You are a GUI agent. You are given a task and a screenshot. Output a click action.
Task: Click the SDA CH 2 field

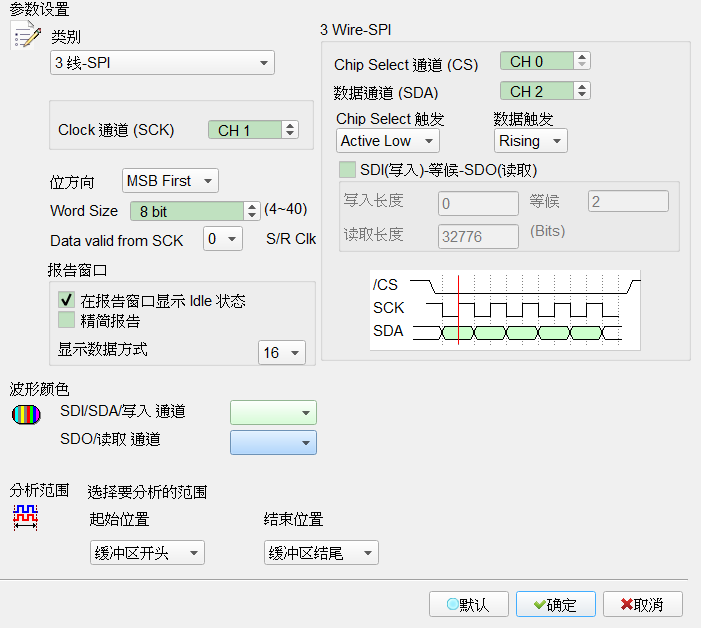537,91
